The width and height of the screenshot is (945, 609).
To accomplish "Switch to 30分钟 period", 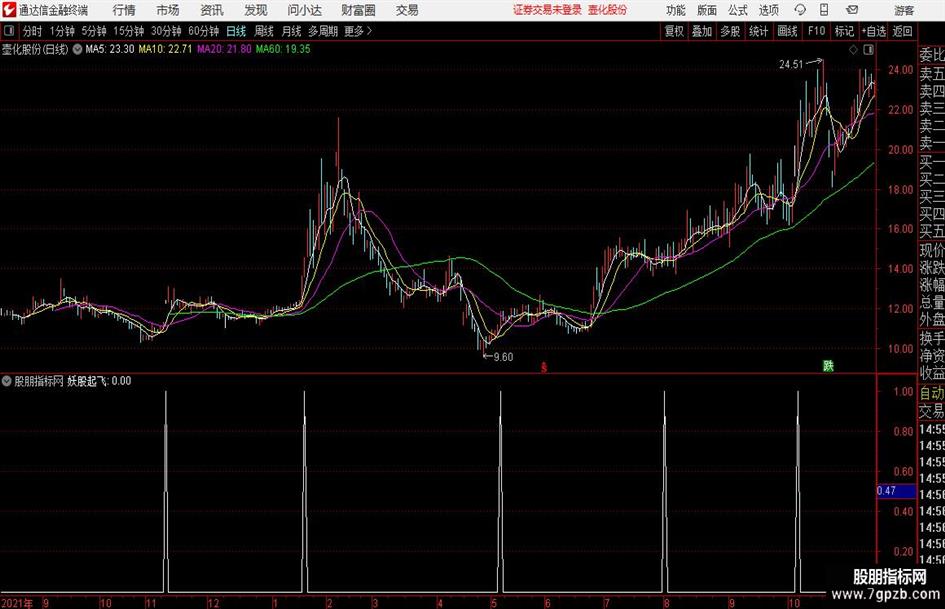I will (166, 31).
